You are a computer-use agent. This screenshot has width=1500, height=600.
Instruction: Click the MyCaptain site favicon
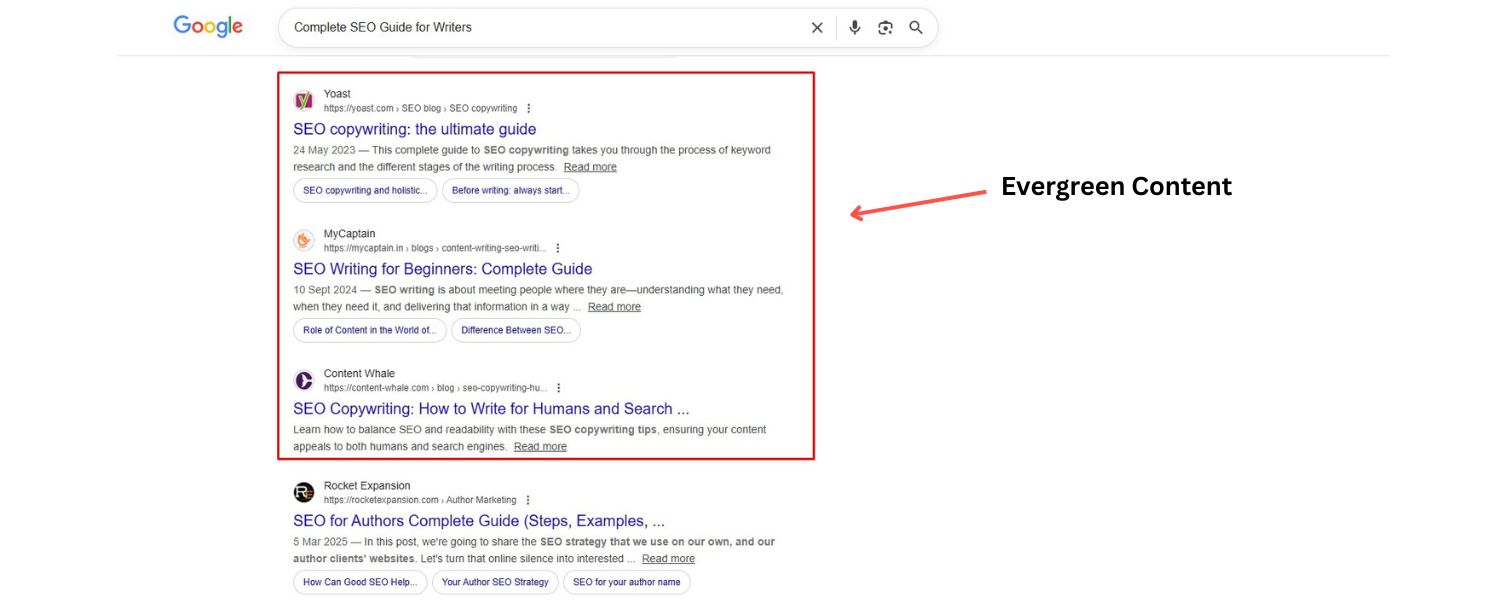304,240
